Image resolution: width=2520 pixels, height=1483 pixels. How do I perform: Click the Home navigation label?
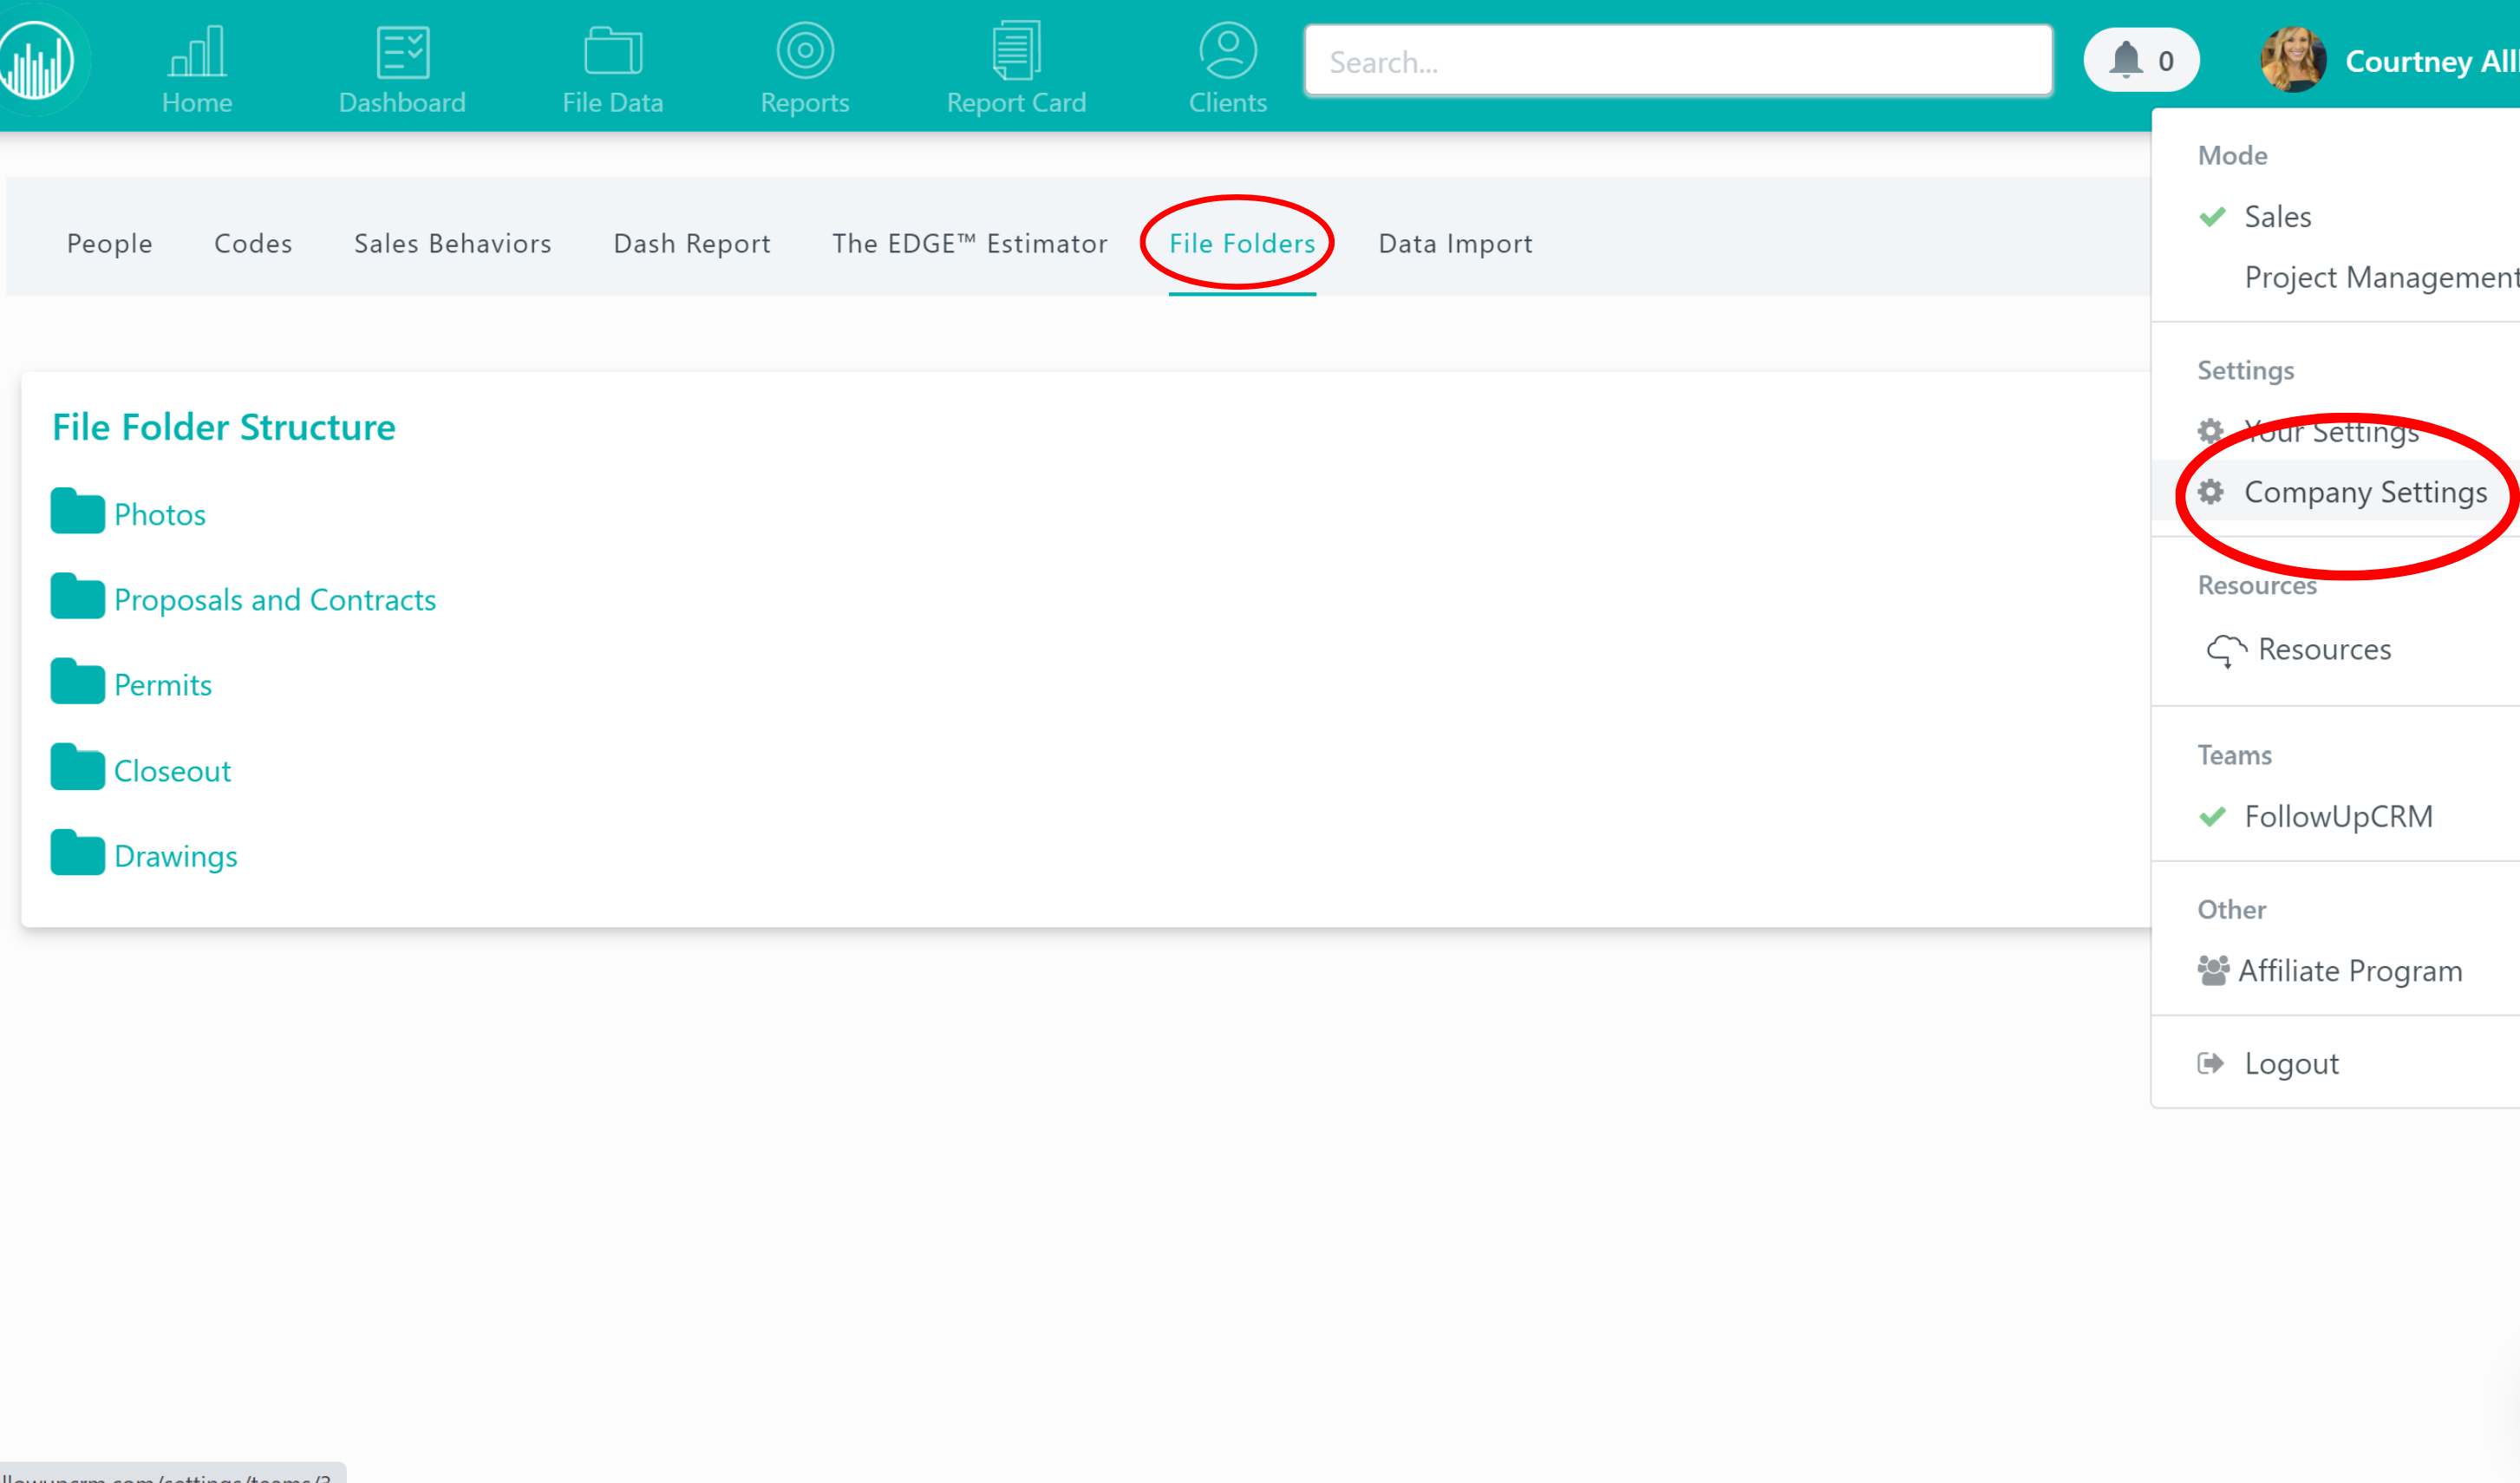197,102
